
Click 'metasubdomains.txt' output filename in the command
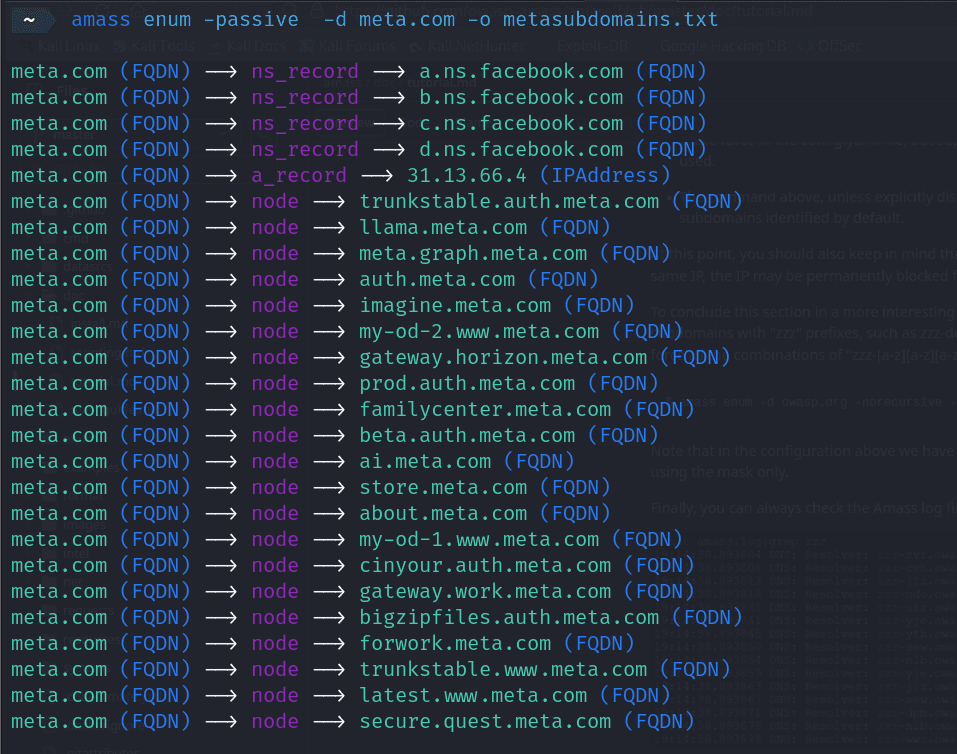pos(610,20)
